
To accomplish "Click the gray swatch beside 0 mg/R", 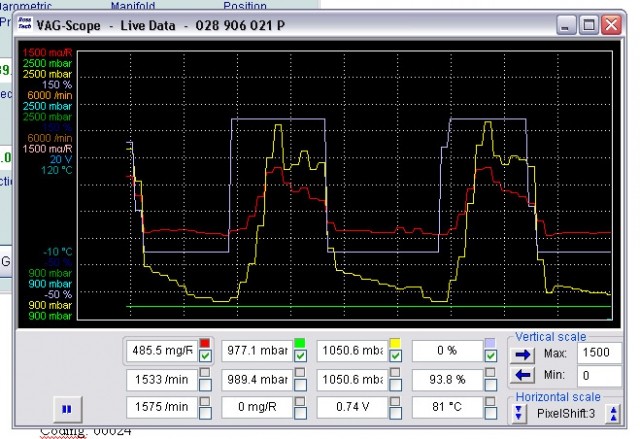I will pos(300,401).
